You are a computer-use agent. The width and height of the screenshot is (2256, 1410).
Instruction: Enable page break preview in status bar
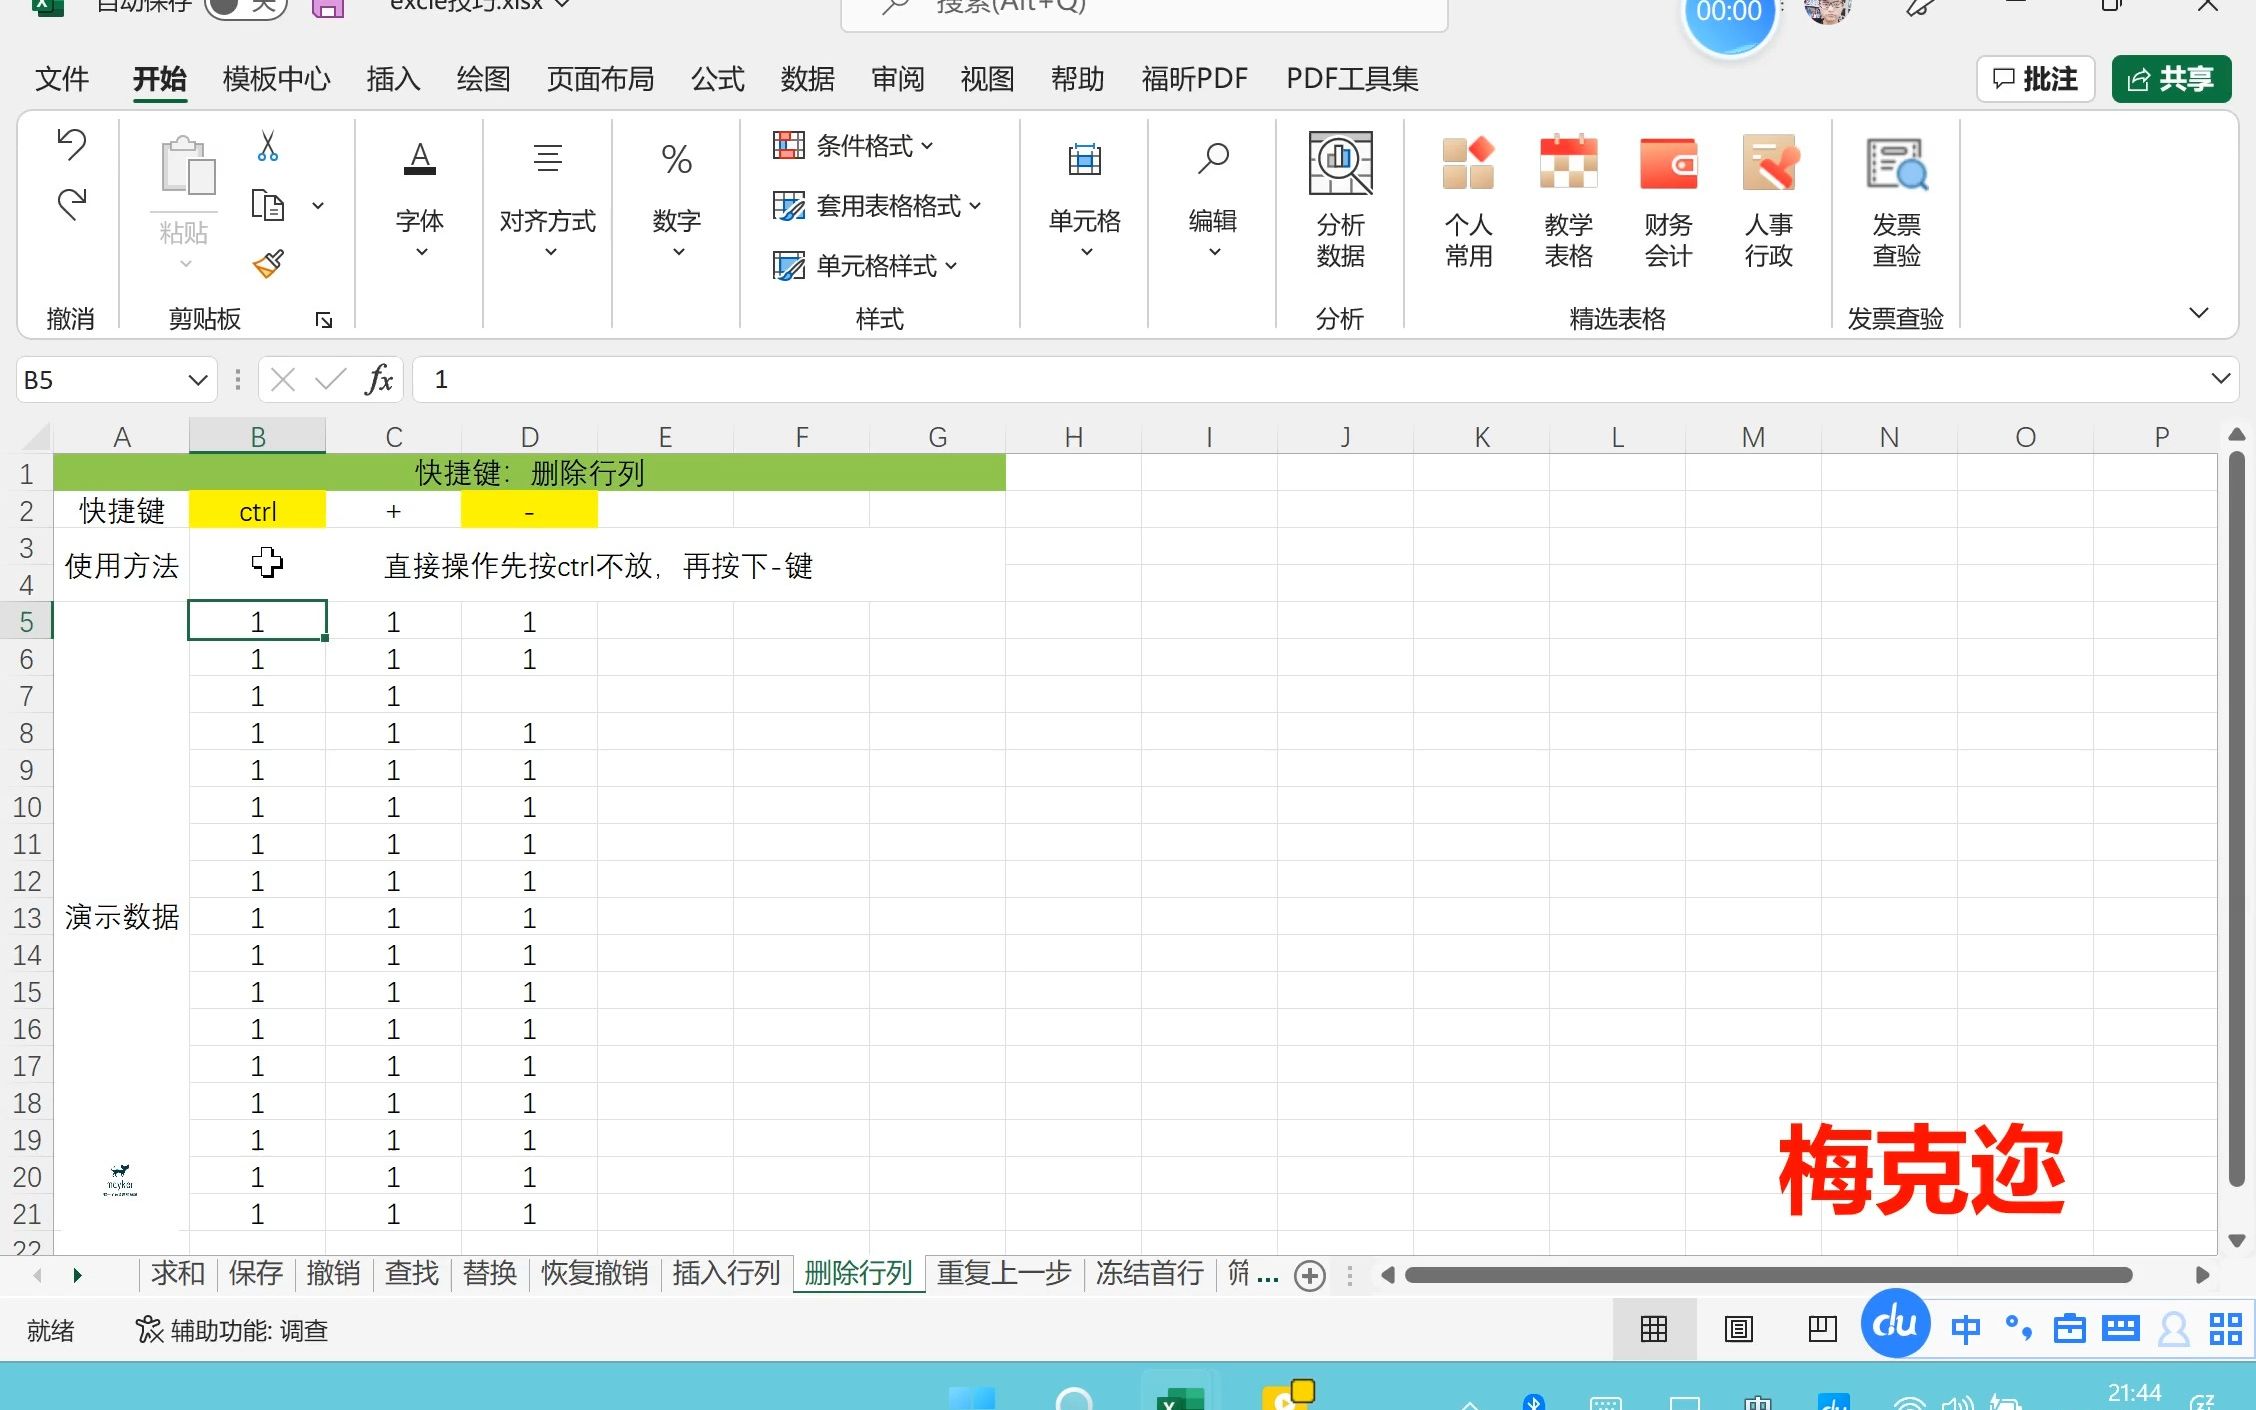coord(1820,1329)
